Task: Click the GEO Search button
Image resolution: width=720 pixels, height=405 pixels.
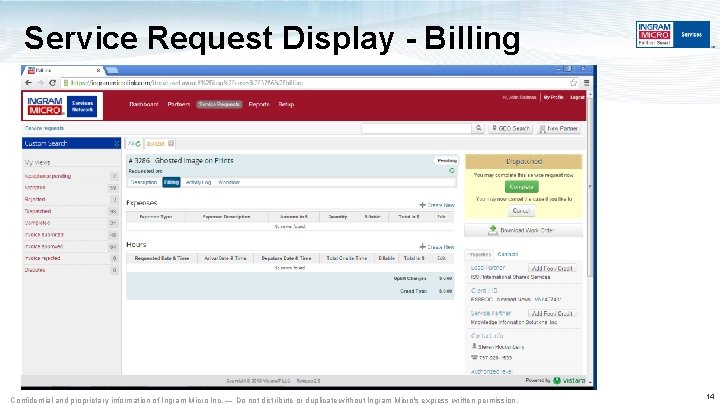Action: [510, 128]
